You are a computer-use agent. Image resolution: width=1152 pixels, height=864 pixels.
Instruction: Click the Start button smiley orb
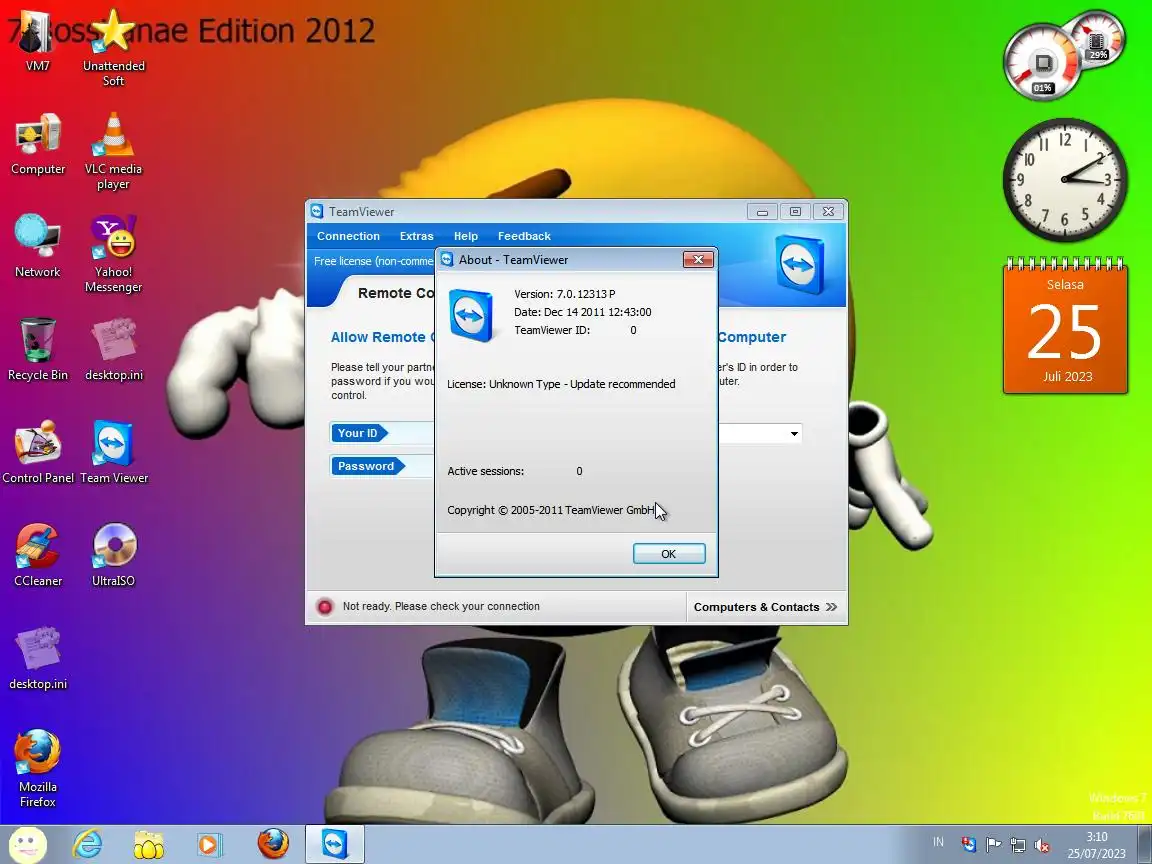28,844
